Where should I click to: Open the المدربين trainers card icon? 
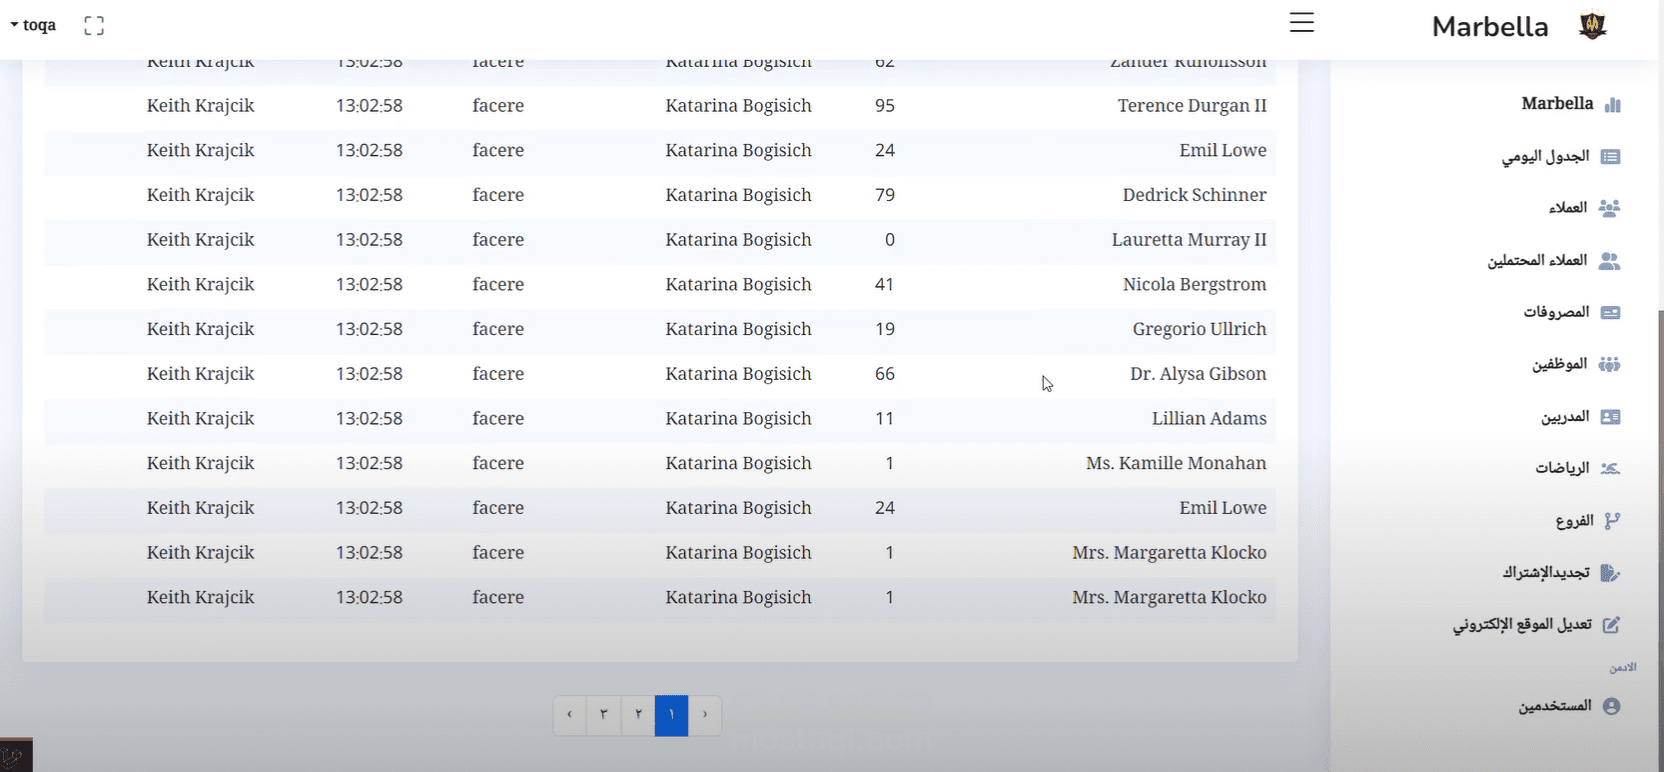[x=1610, y=417]
